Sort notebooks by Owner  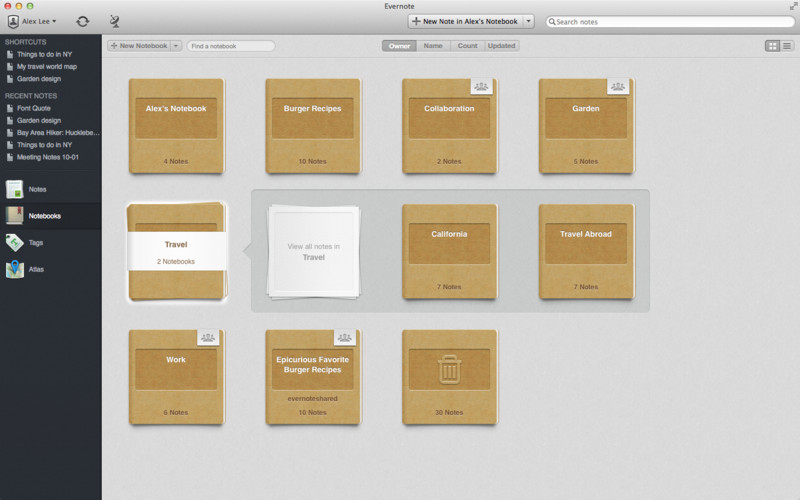click(x=399, y=46)
